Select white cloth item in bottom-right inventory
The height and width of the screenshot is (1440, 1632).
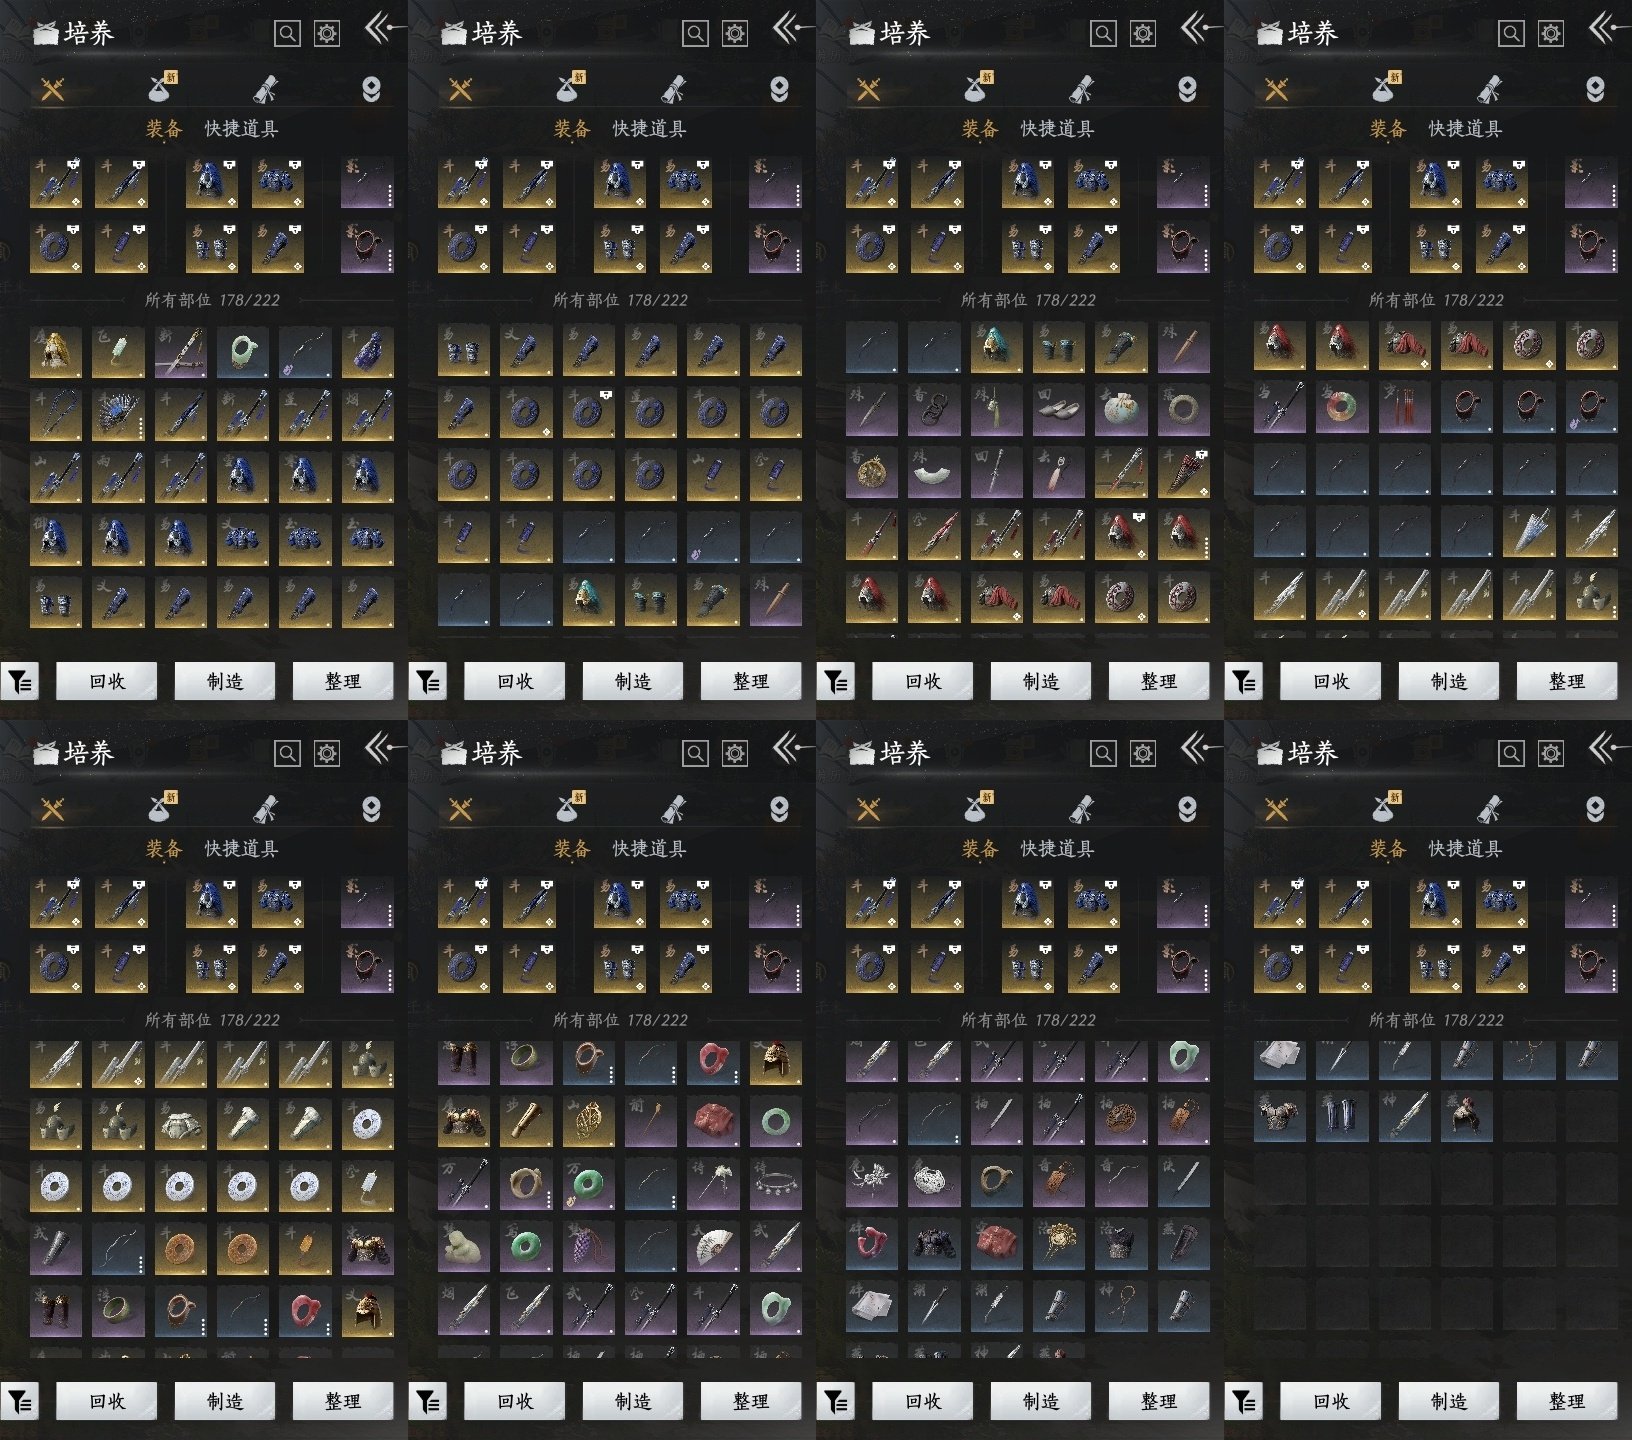point(1280,1058)
